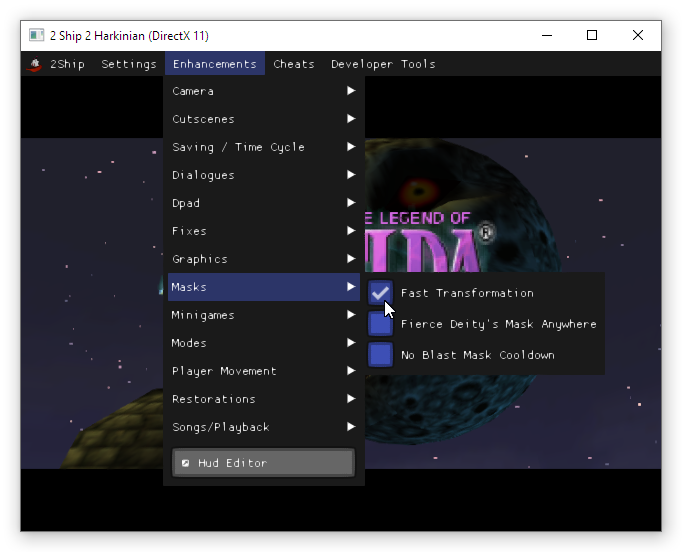
Task: Open the 2Ship menu
Action: pyautogui.click(x=67, y=64)
